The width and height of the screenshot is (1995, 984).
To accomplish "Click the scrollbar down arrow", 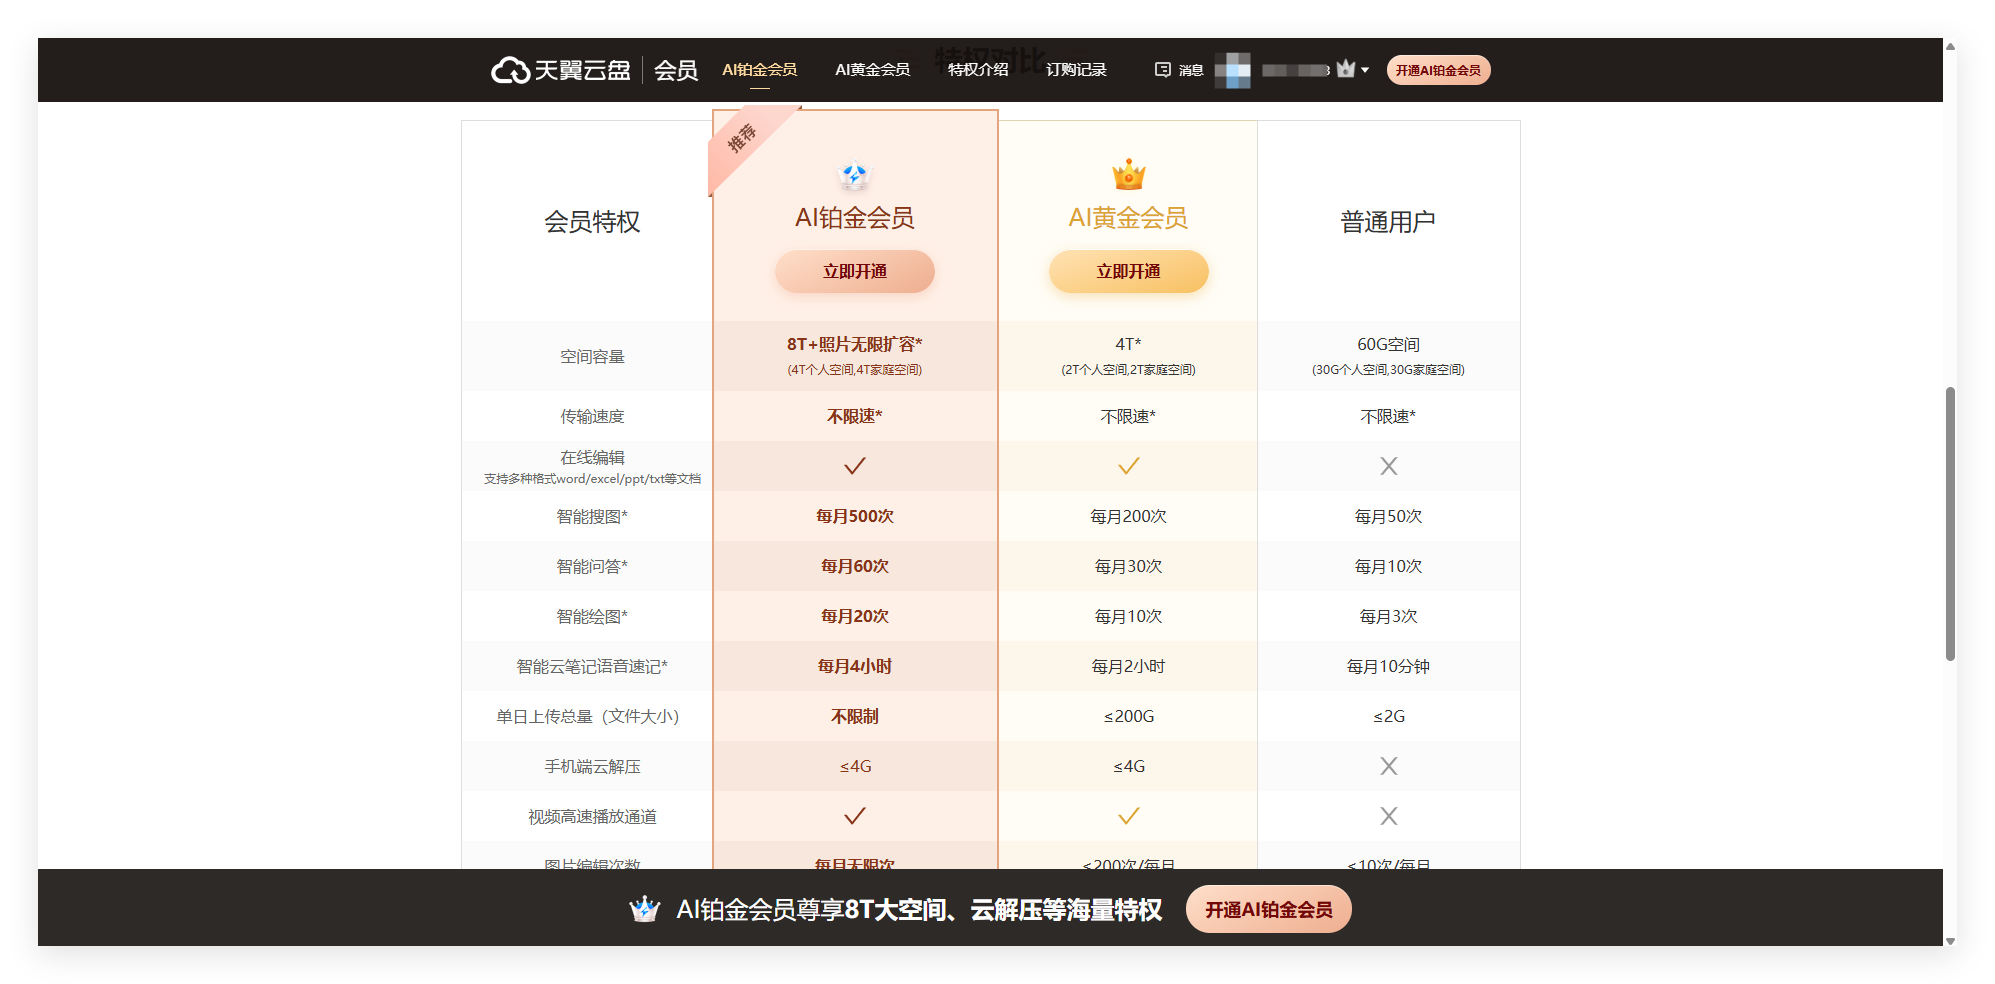I will click(1949, 940).
